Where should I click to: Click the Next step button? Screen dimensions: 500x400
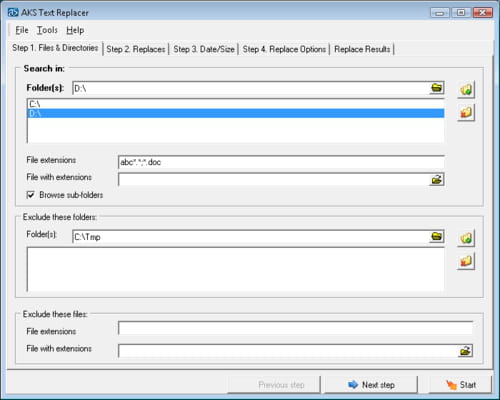click(x=371, y=385)
